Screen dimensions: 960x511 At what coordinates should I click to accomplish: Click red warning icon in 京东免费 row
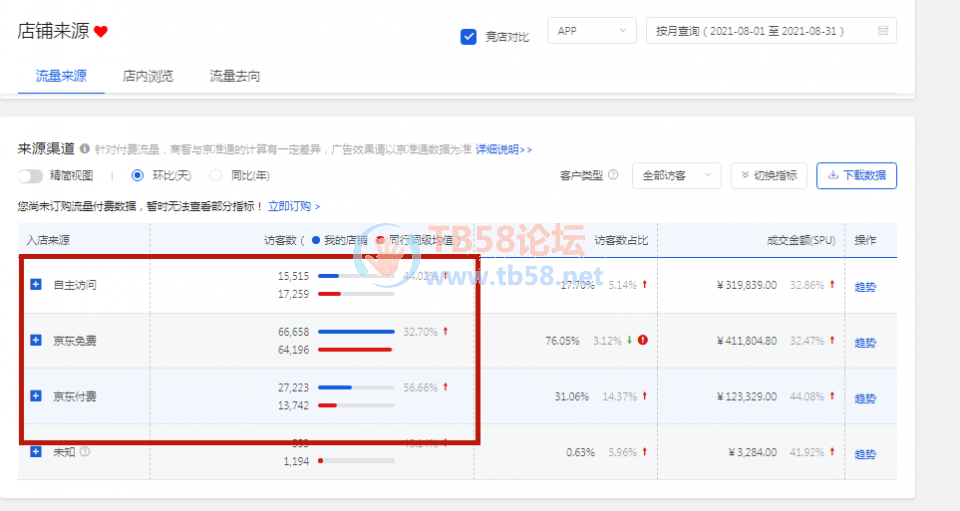click(642, 340)
